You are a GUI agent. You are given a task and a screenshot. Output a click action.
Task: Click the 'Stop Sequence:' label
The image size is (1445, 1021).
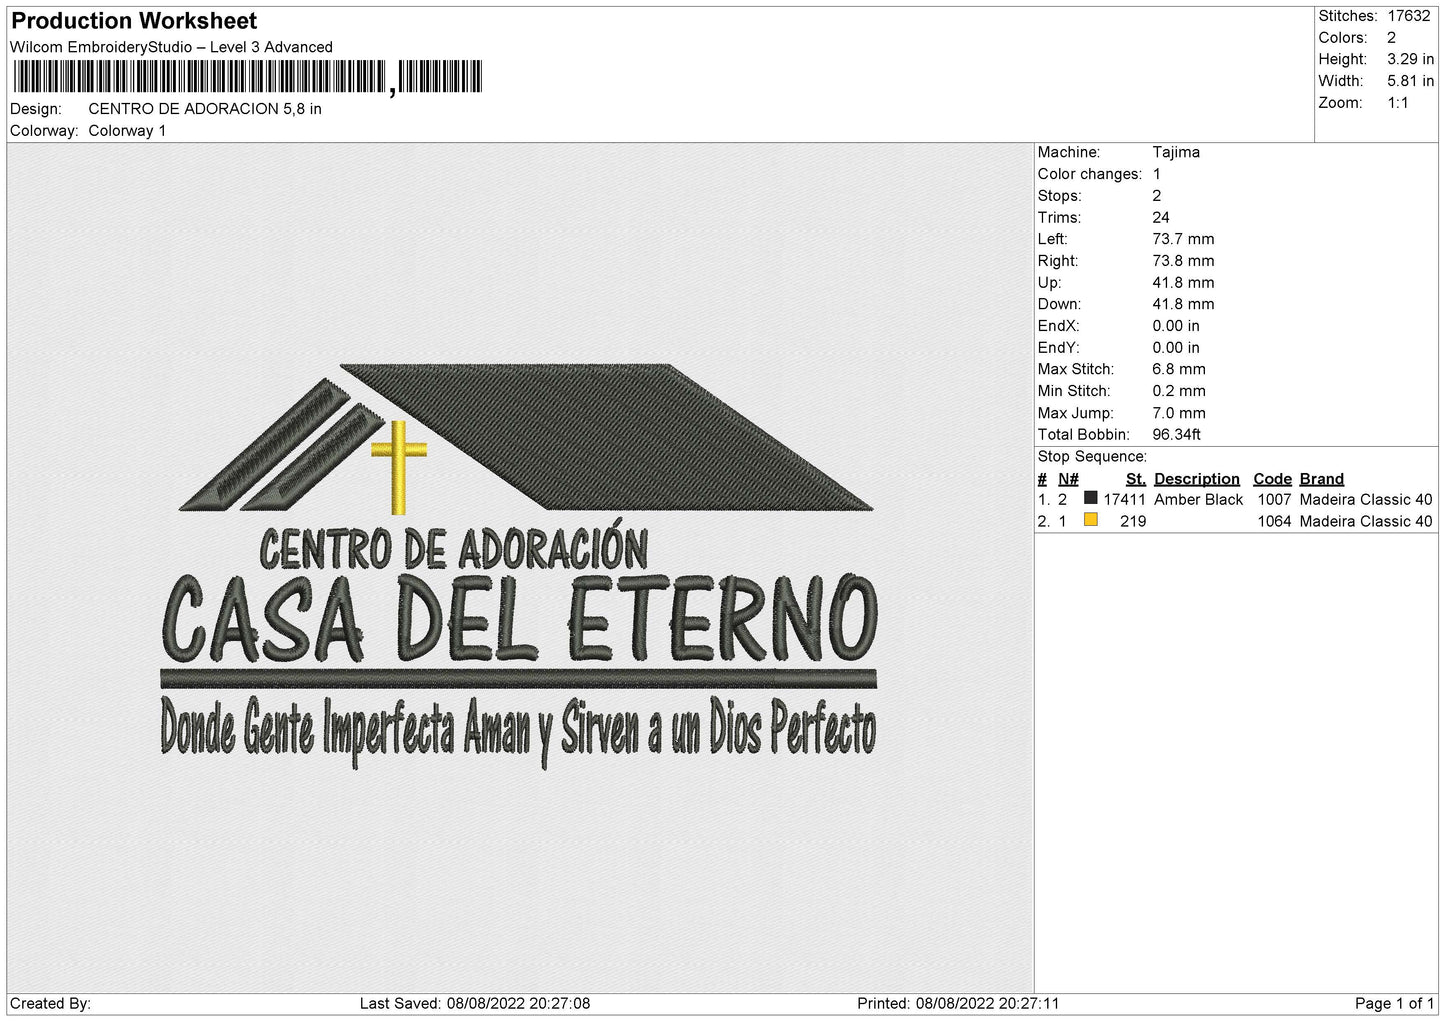(1092, 457)
